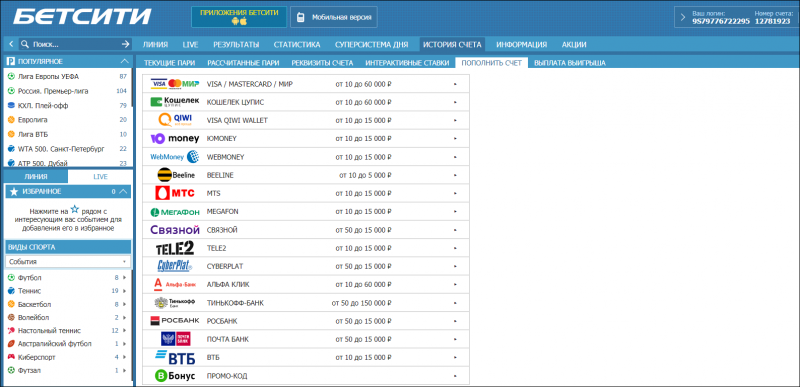Screen dimensions: 800x387
Task: Collapse the ПОПУЛЯРНОЕ section
Action: pyautogui.click(x=124, y=61)
